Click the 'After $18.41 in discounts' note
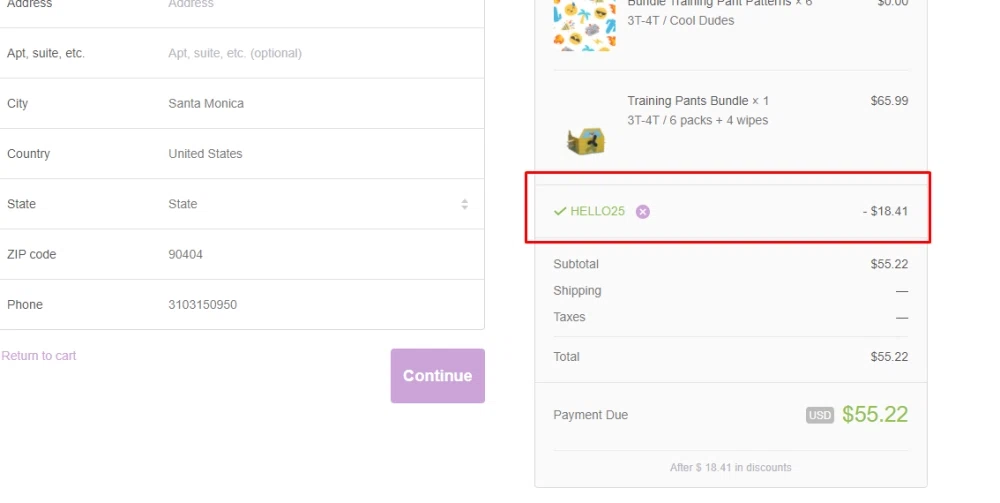 pyautogui.click(x=731, y=467)
